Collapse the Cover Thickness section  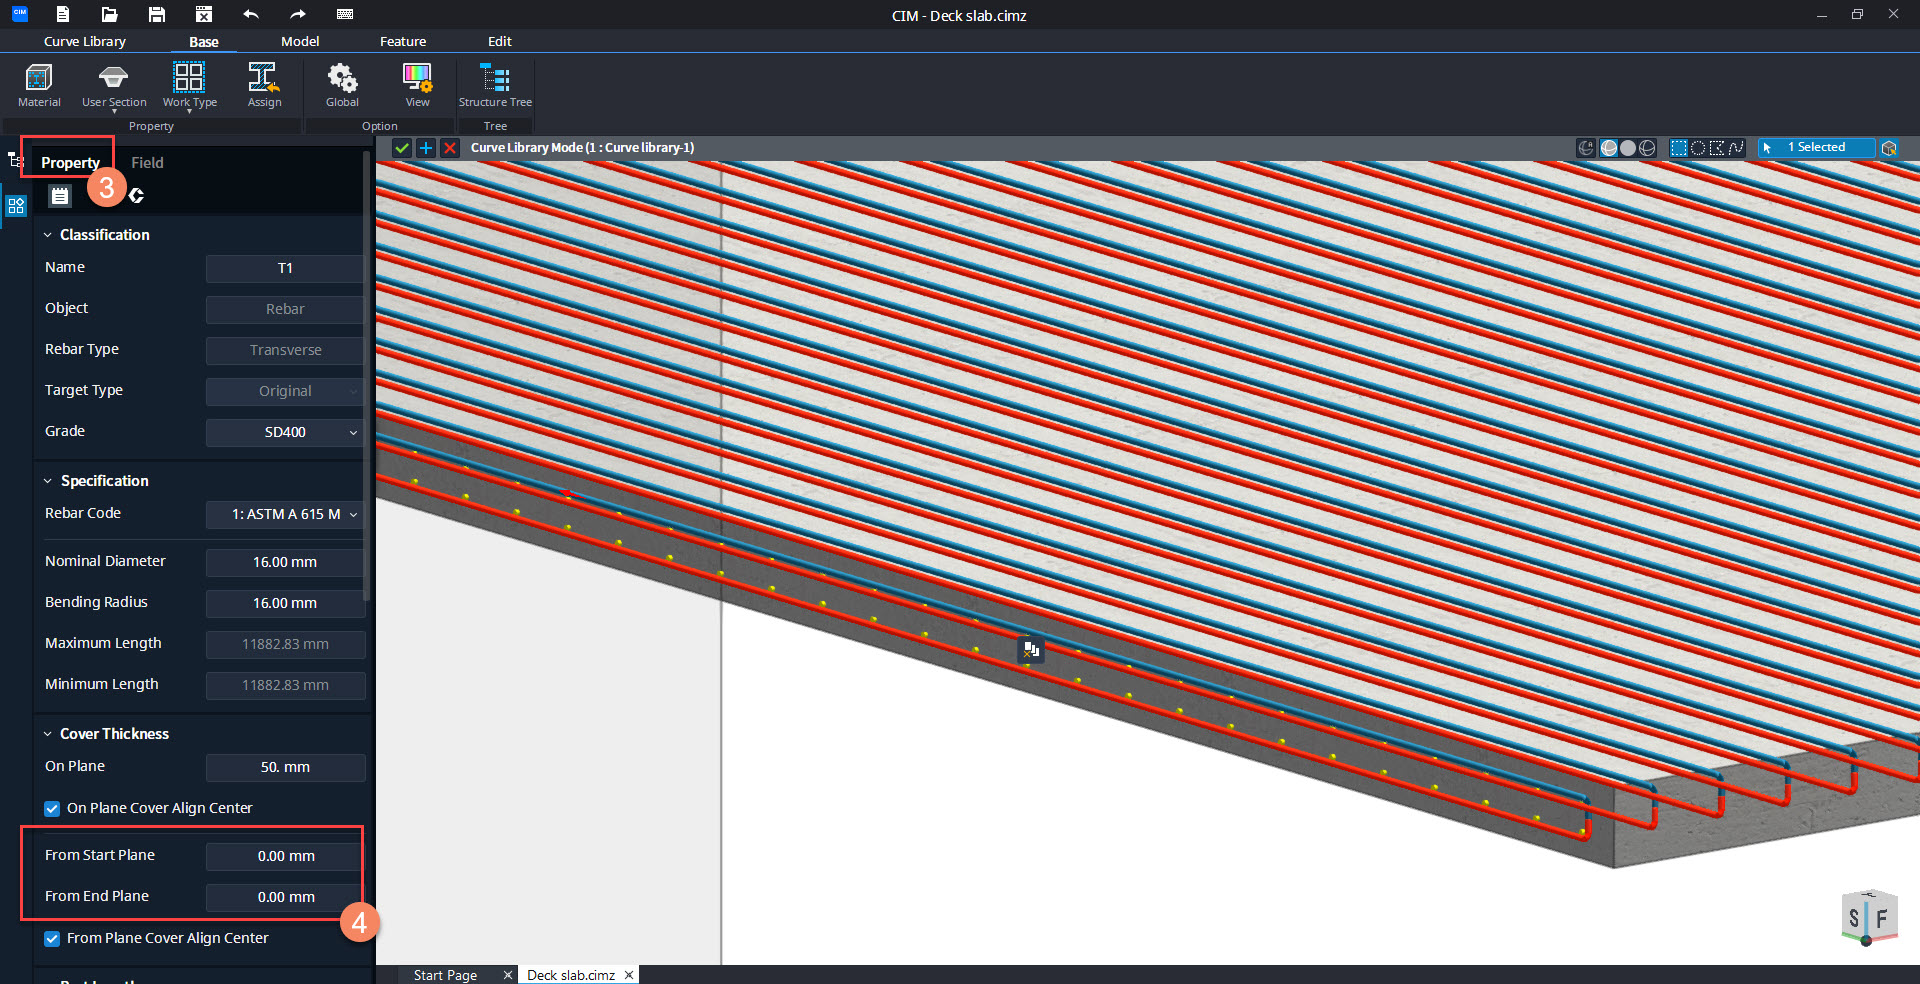pyautogui.click(x=47, y=734)
